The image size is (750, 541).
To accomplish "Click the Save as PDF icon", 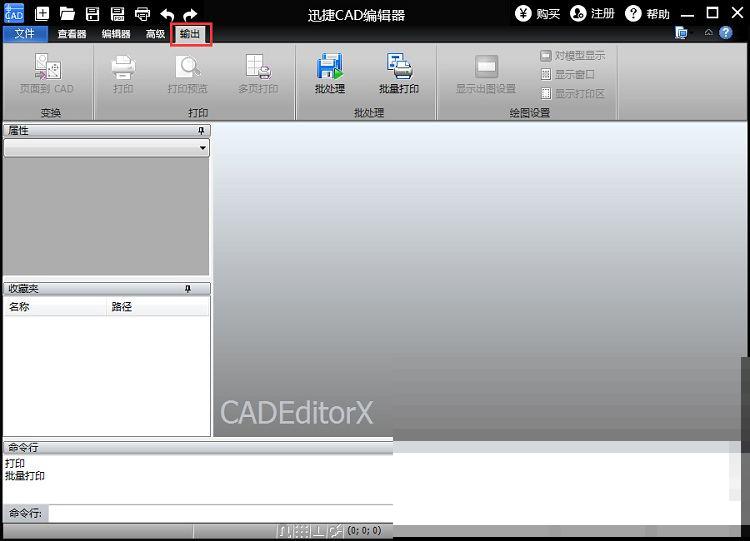I will 117,13.
